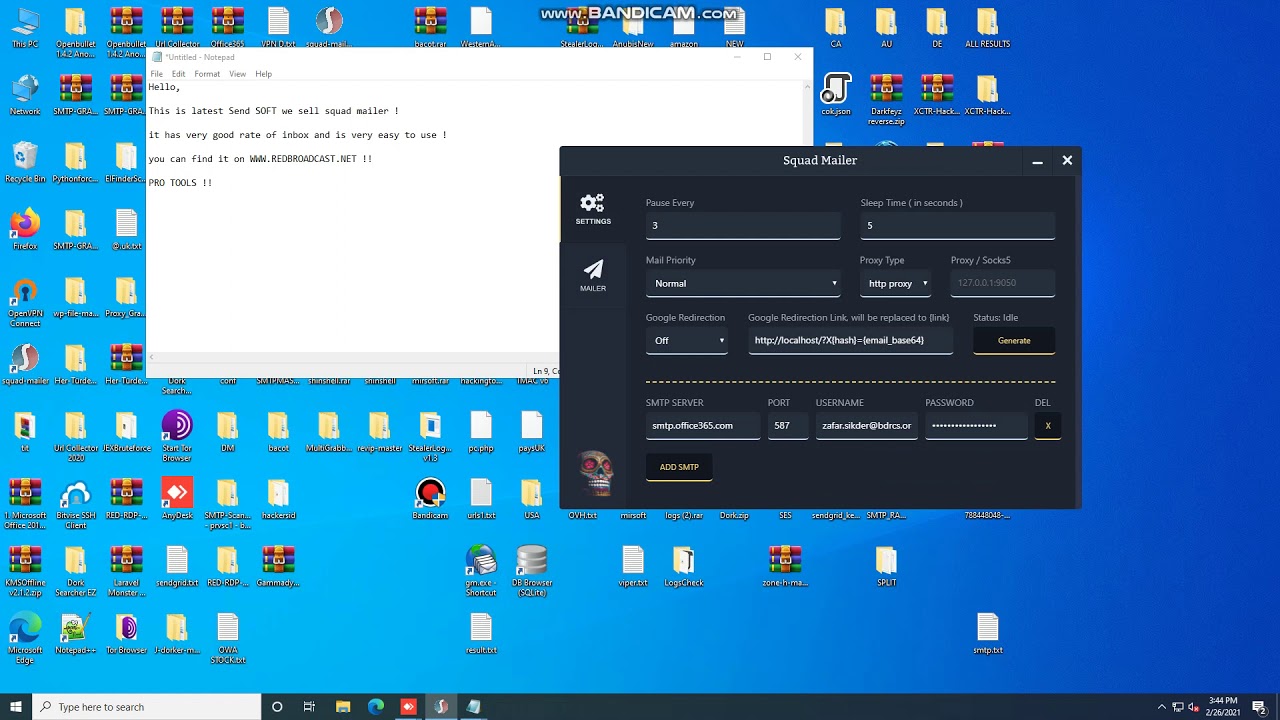Click the skull logo in Squad Mailer
The image size is (1280, 720).
click(x=596, y=472)
